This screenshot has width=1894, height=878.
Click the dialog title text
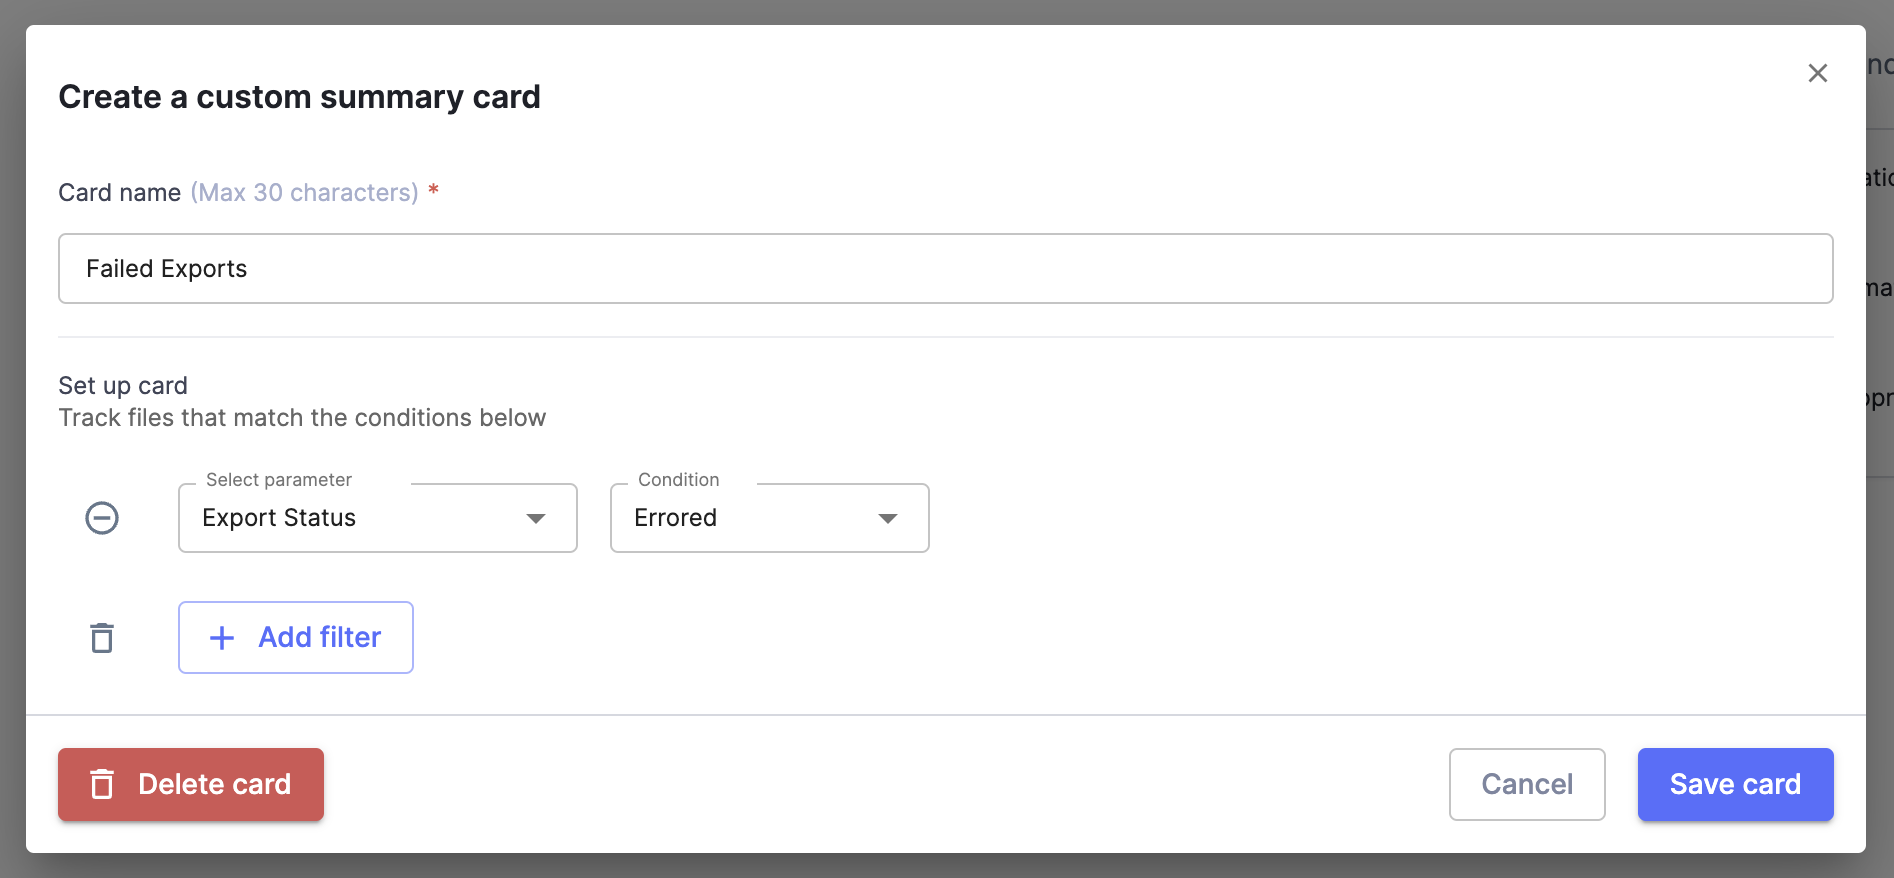(x=300, y=97)
